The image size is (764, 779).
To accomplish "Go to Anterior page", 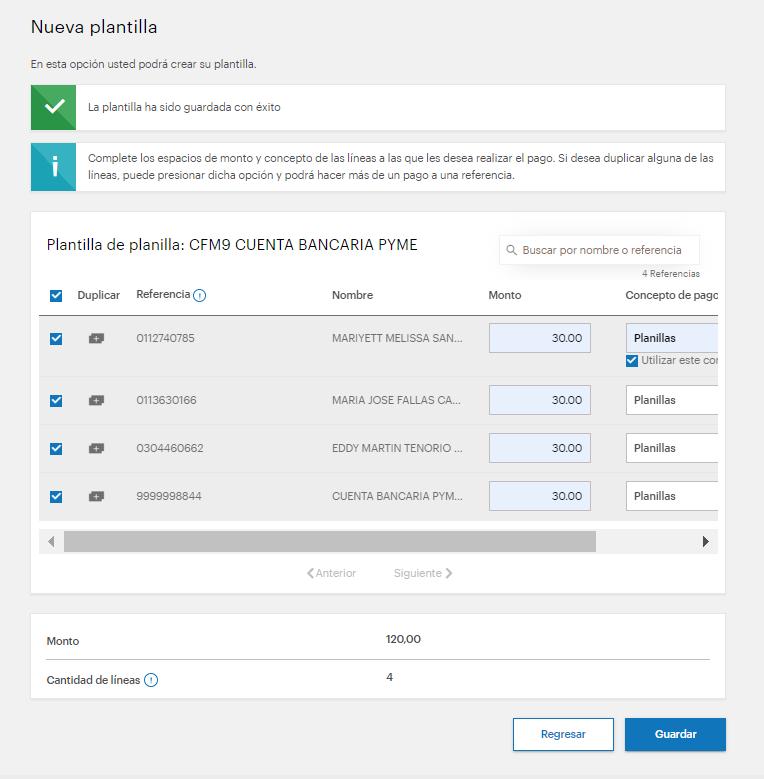I will click(x=331, y=574).
